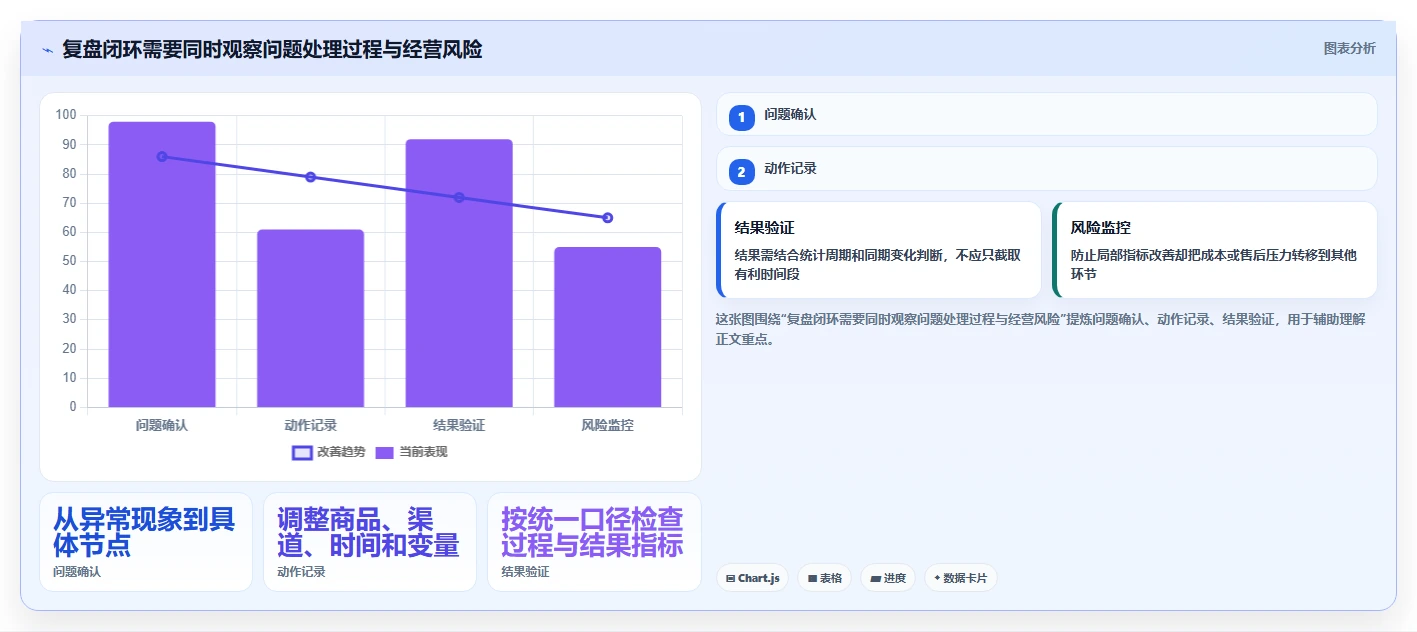The width and height of the screenshot is (1417, 632).
Task: Toggle the '改善趋势' legend swatch
Action: click(x=301, y=452)
